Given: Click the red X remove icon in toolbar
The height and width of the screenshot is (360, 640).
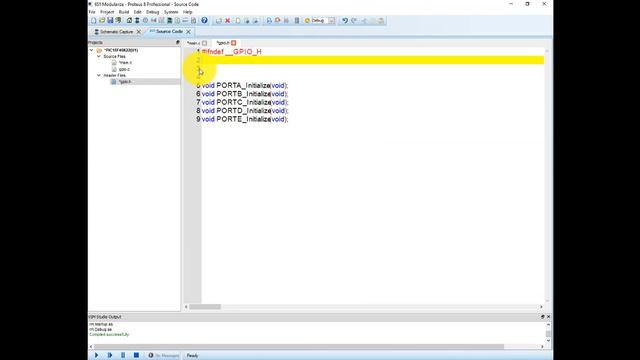Looking at the screenshot, I should 227,20.
